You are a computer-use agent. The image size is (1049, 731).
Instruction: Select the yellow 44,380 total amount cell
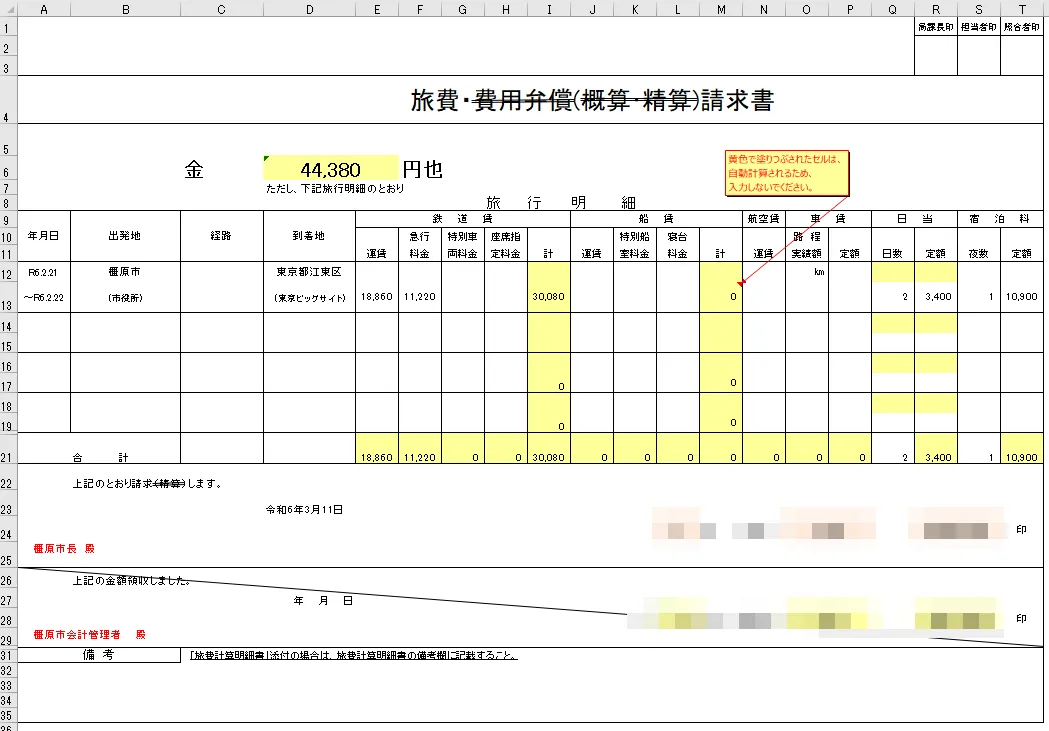(330, 169)
